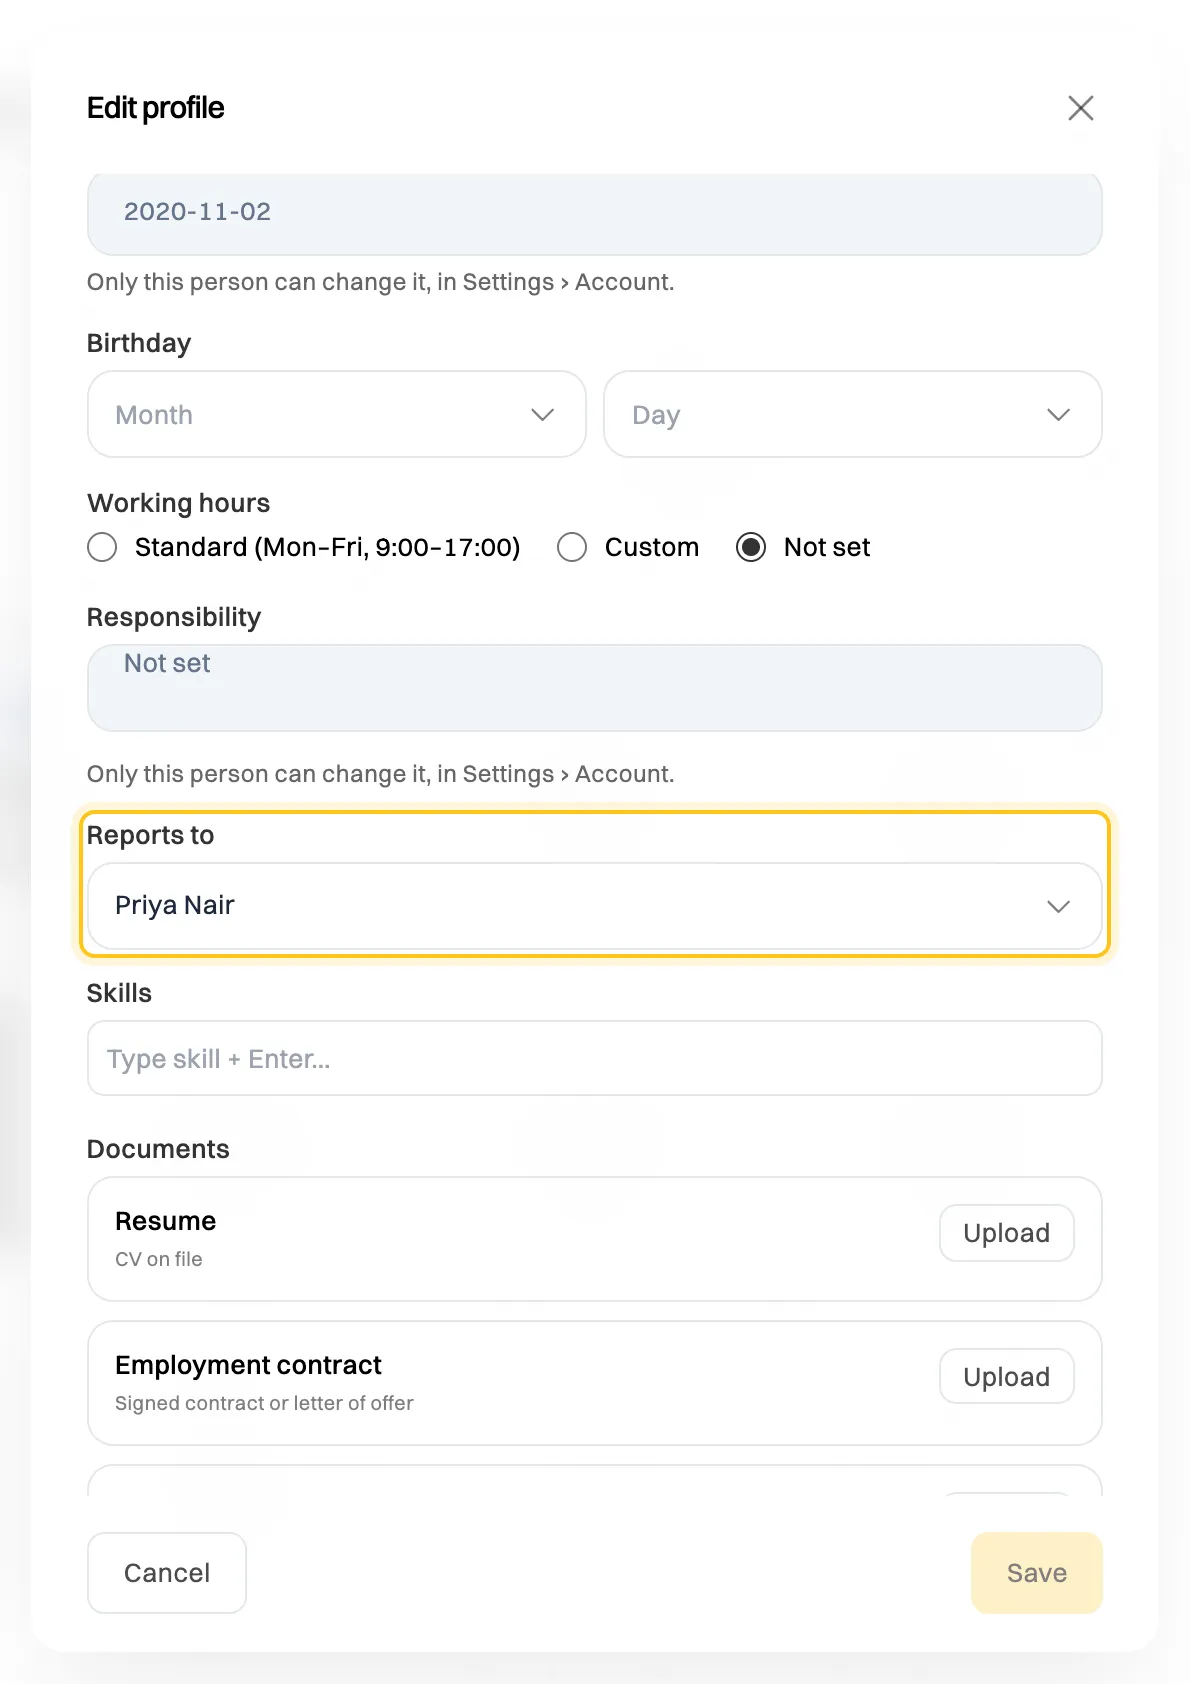1190x1684 pixels.
Task: Upload a Resume document
Action: point(1006,1233)
